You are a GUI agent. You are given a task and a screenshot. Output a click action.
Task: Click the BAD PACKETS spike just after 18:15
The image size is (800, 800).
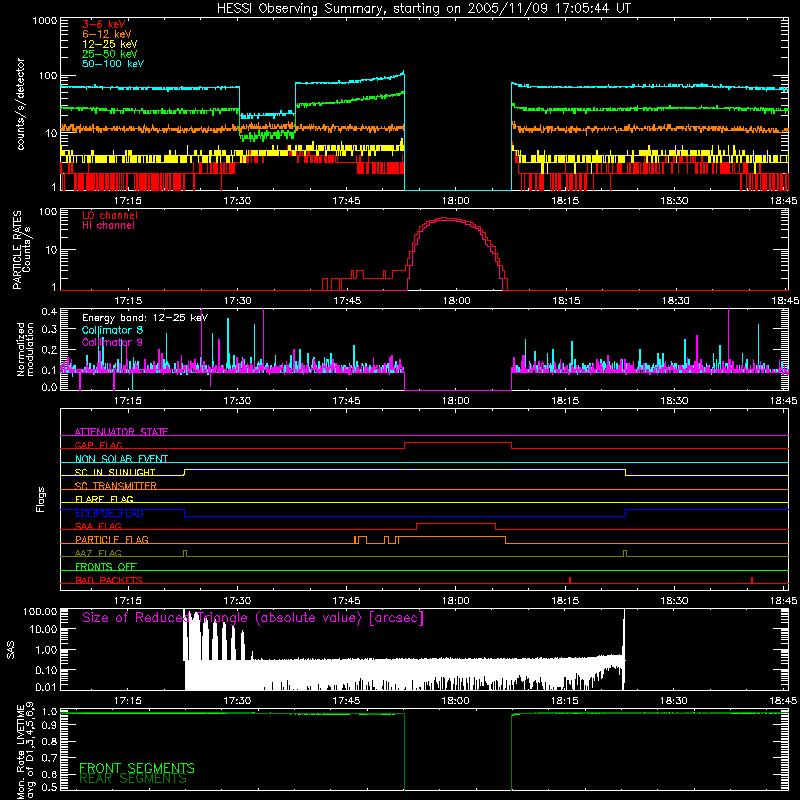570,580
